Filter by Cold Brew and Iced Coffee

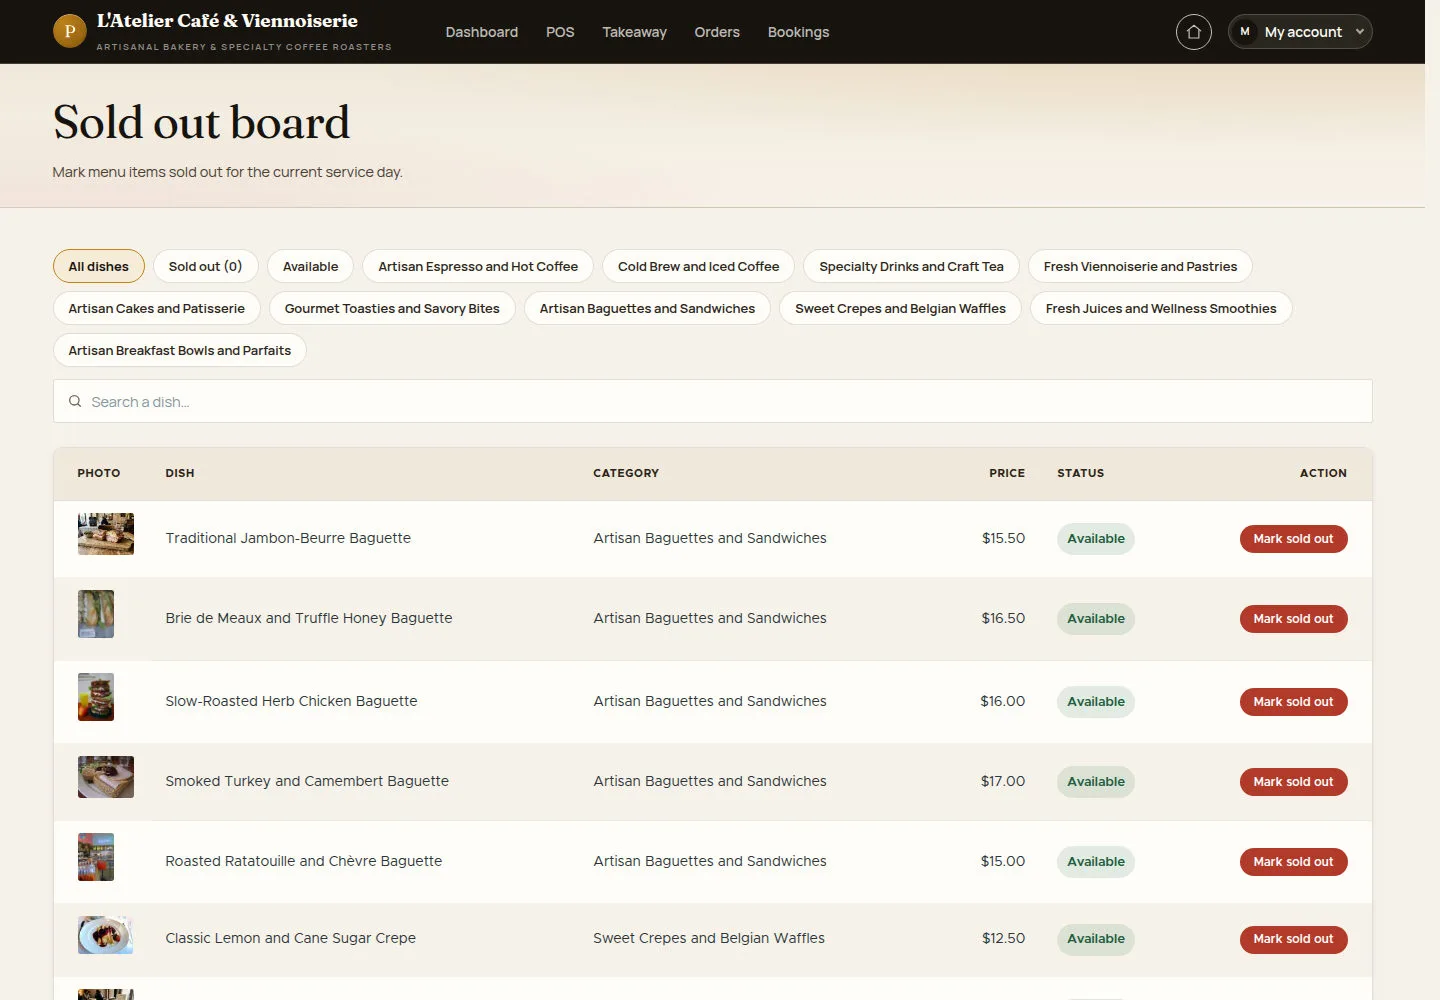(698, 266)
